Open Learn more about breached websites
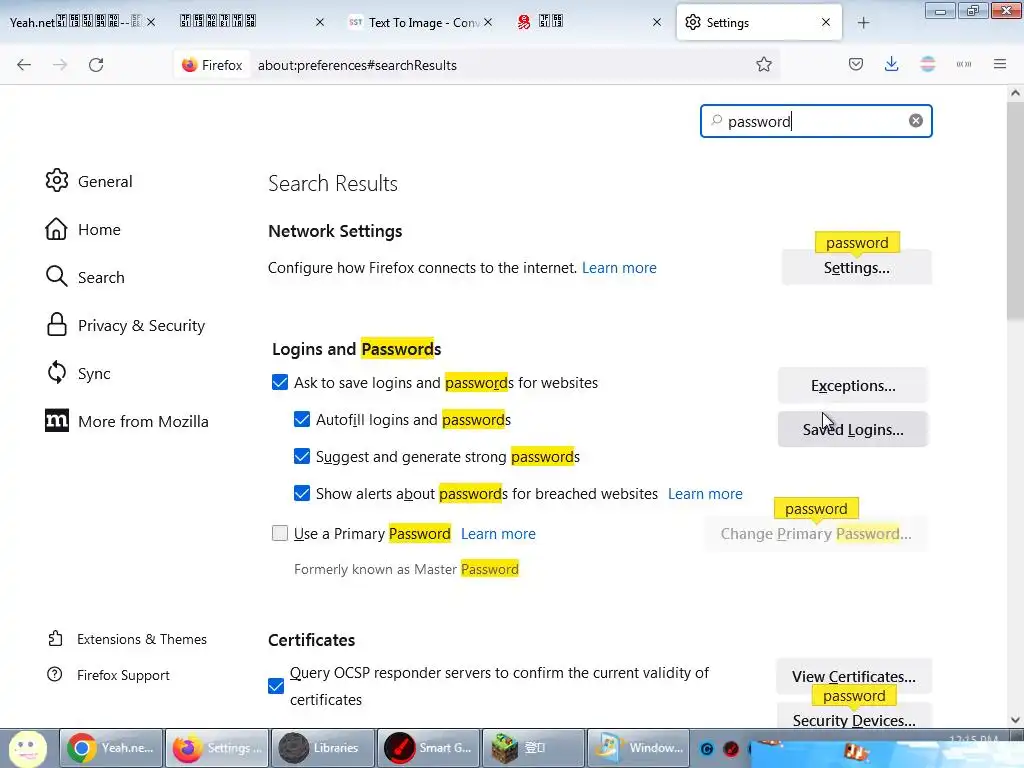 point(705,494)
